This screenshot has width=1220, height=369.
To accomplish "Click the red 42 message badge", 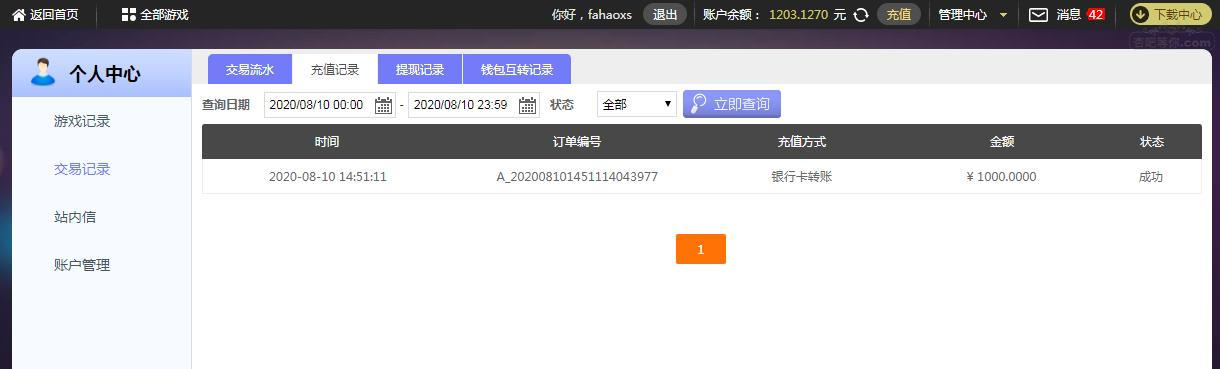I will [1096, 15].
